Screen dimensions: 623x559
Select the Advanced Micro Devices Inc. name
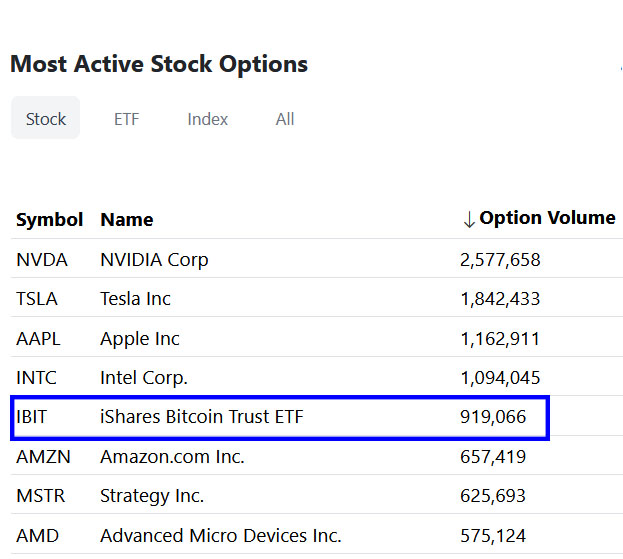tap(221, 536)
